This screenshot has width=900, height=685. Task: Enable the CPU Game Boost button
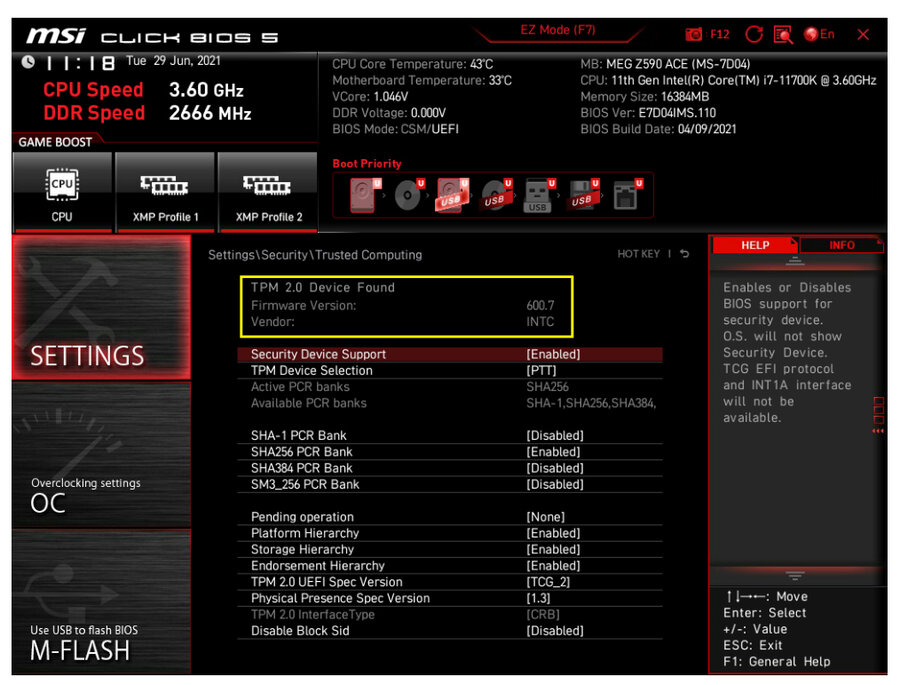pyautogui.click(x=62, y=192)
